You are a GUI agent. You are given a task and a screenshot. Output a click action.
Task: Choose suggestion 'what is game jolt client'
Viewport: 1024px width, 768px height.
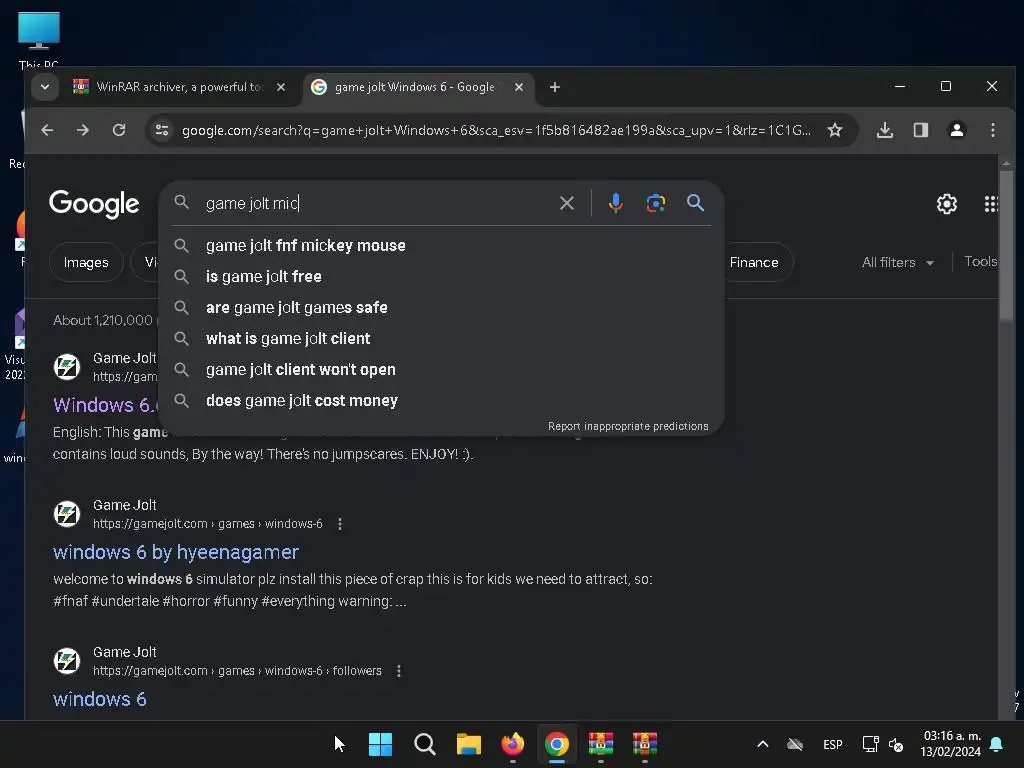pyautogui.click(x=441, y=338)
